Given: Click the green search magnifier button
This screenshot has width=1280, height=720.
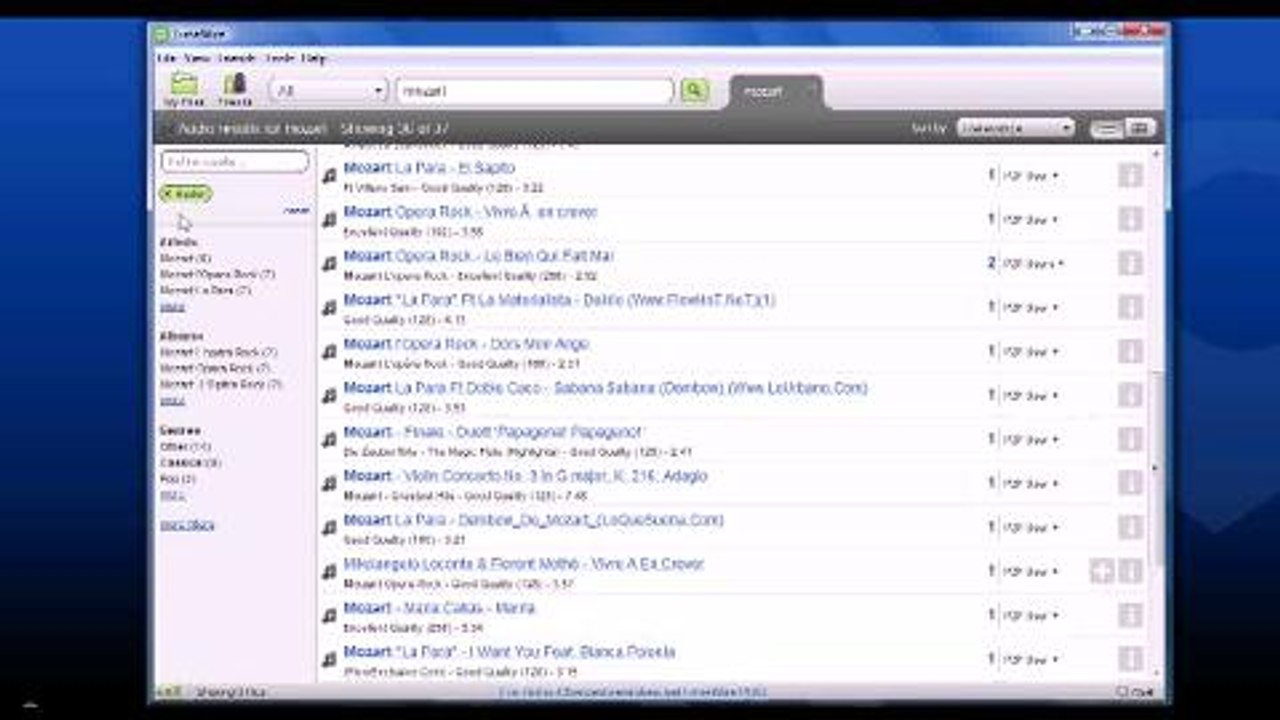Looking at the screenshot, I should point(694,91).
